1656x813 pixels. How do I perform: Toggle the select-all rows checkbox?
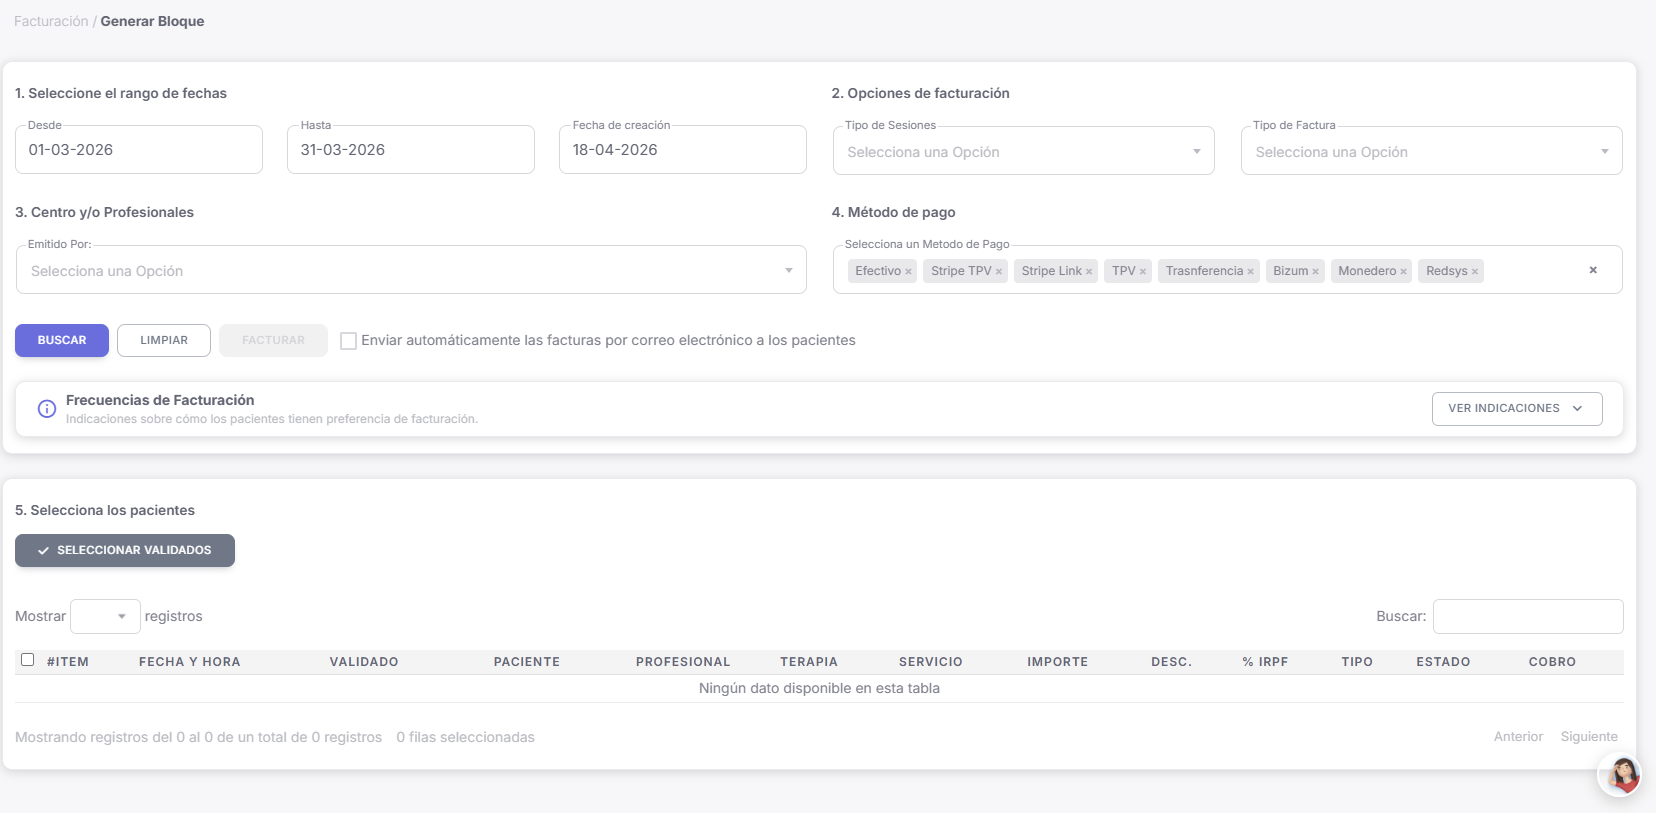point(28,660)
